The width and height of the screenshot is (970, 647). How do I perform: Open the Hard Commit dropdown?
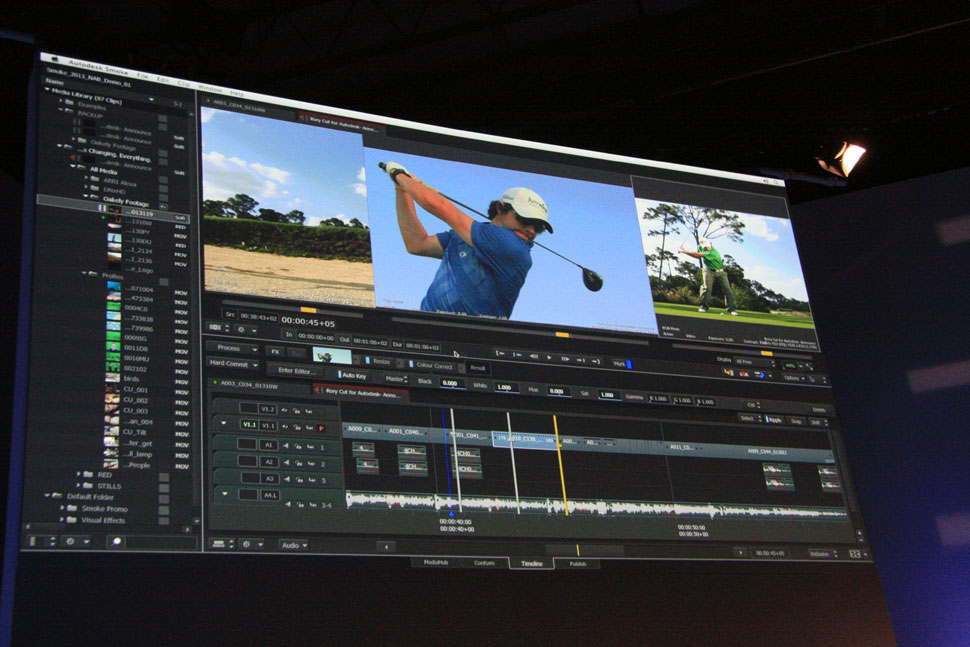[233, 364]
